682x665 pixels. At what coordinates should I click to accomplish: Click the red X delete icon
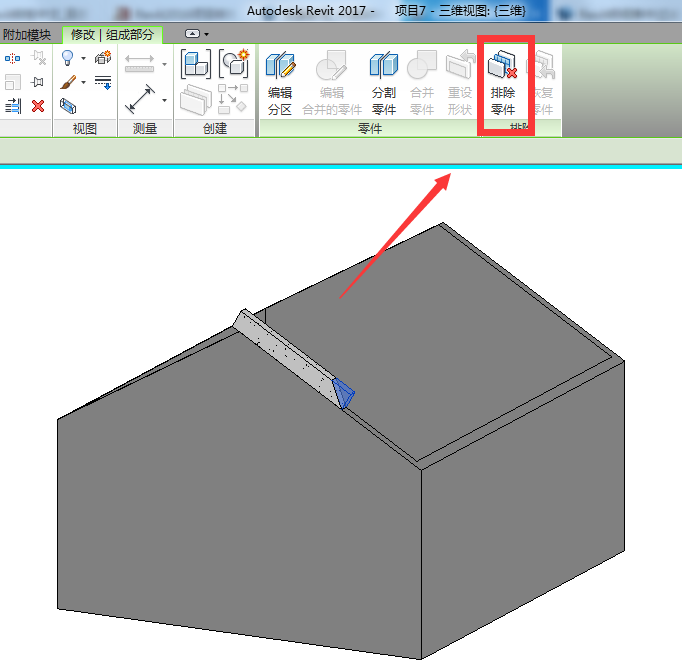38,105
